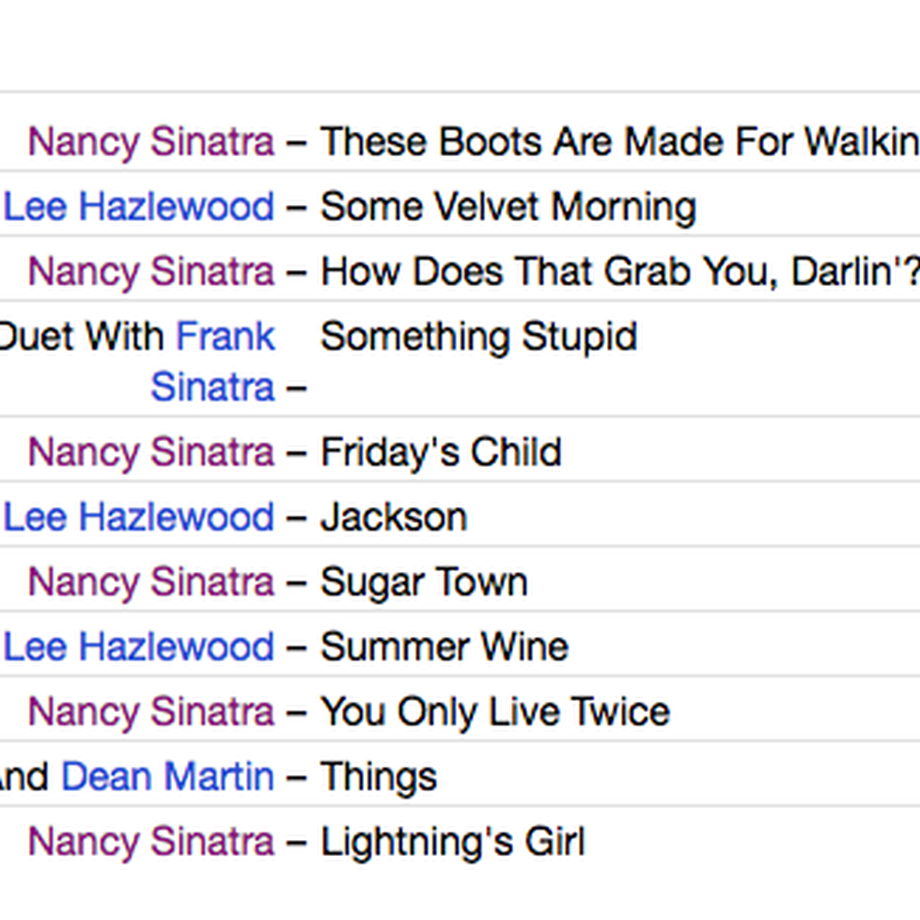Click the Friday's Child track title
This screenshot has height=920, width=920.
[x=441, y=454]
